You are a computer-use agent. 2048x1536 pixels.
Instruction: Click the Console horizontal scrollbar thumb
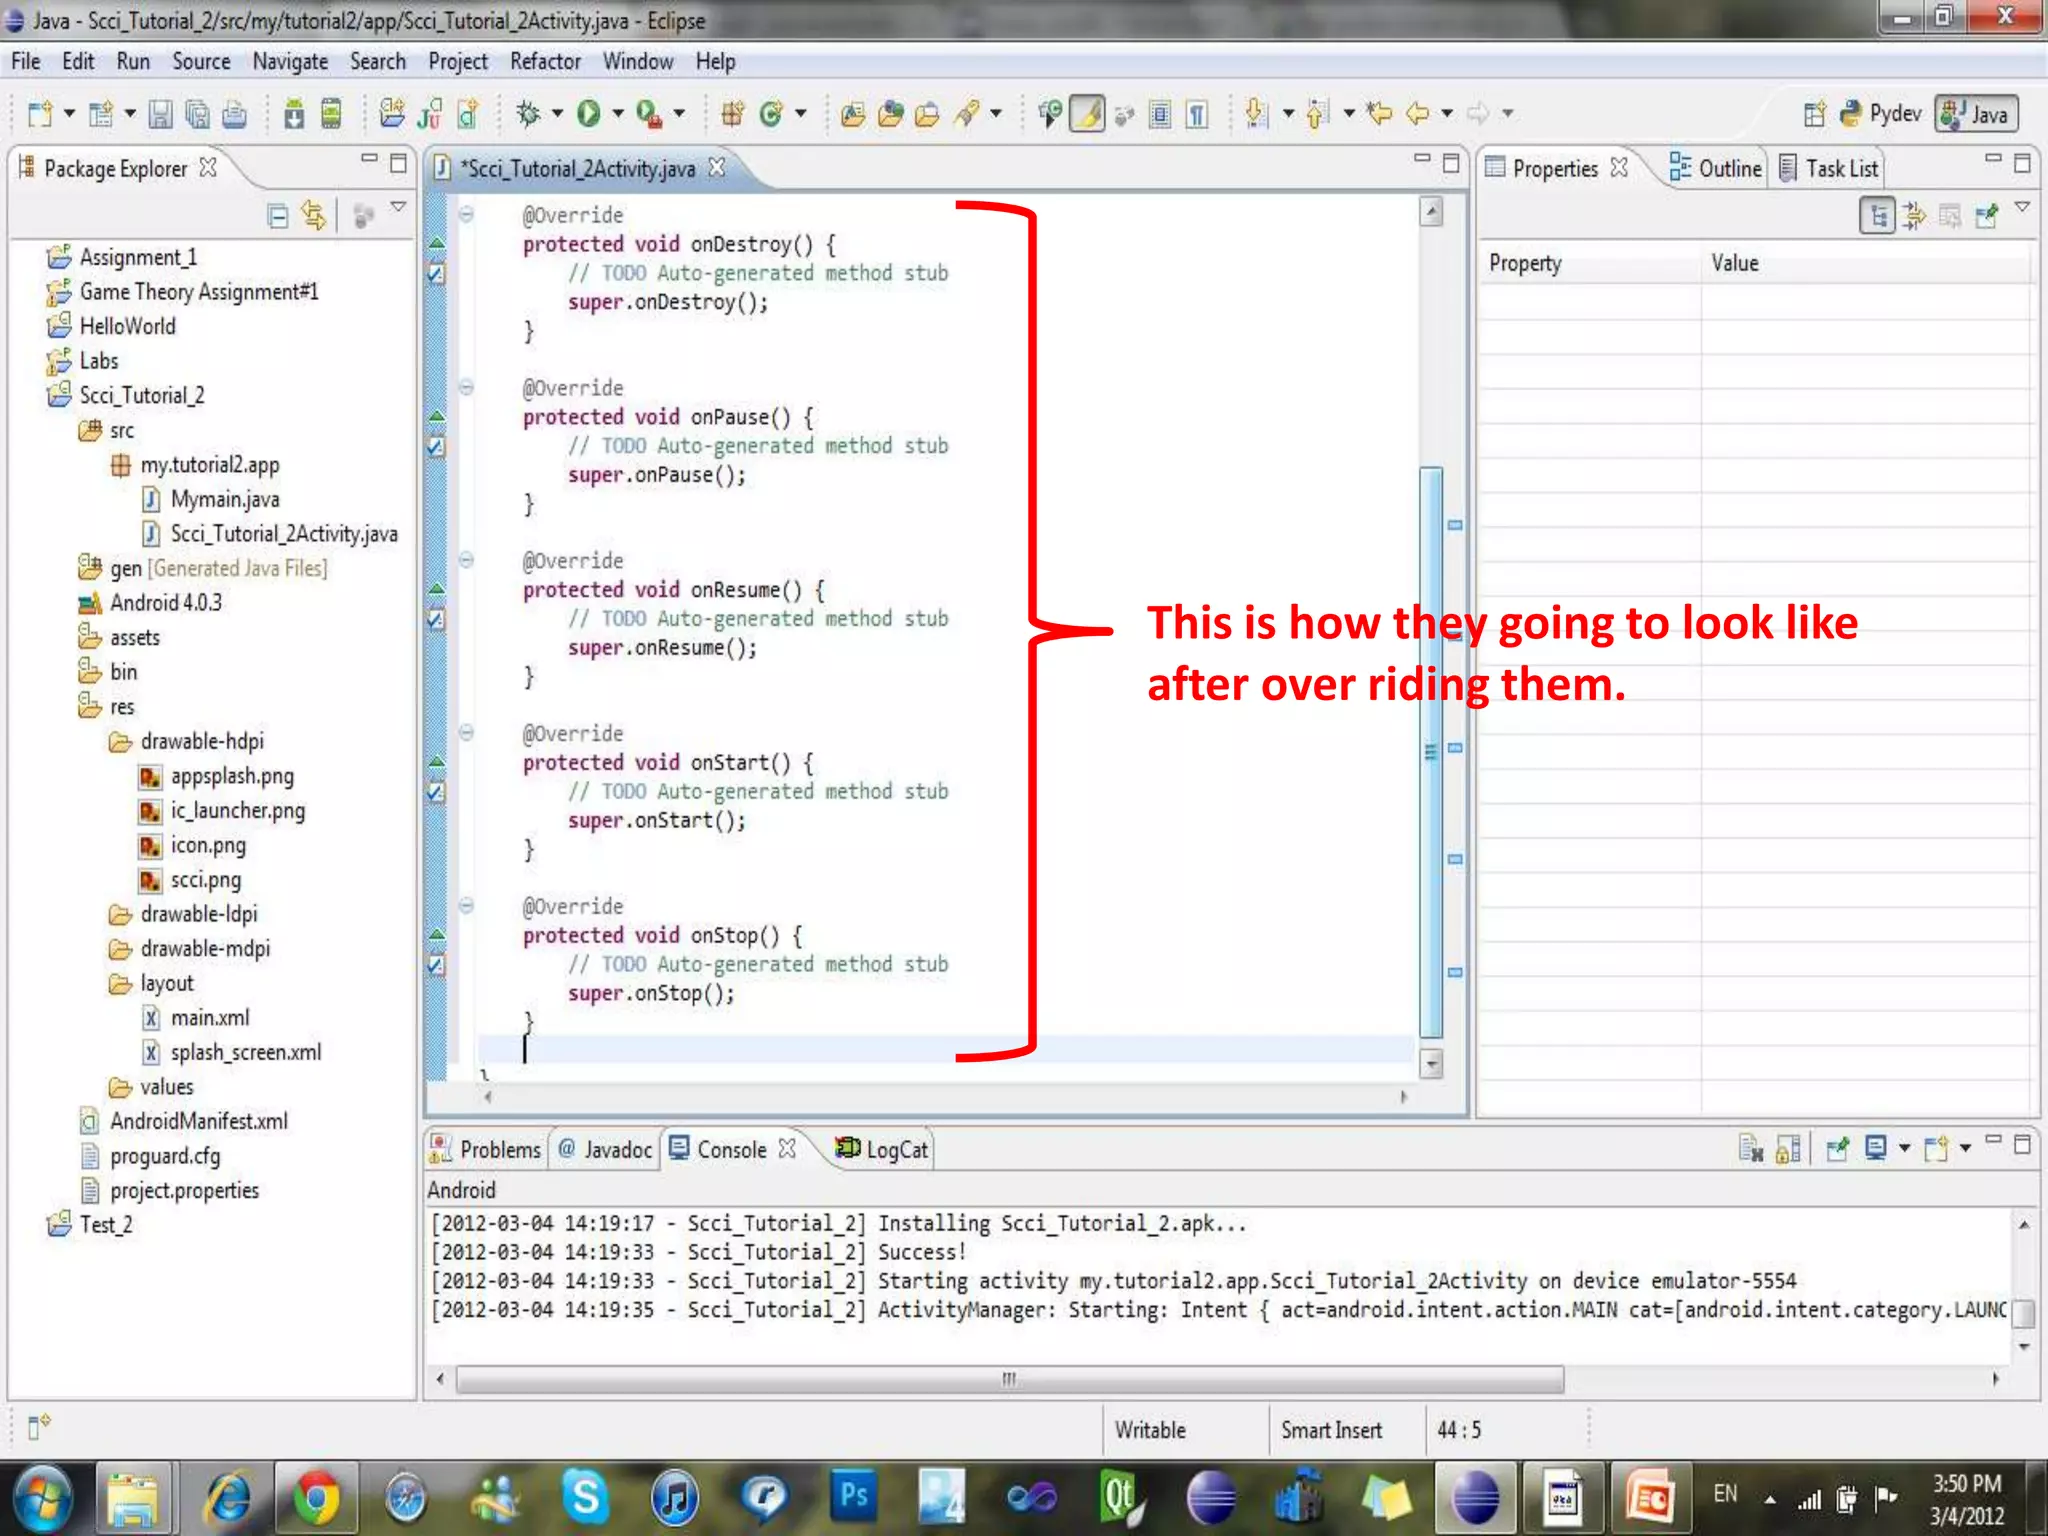click(1010, 1379)
